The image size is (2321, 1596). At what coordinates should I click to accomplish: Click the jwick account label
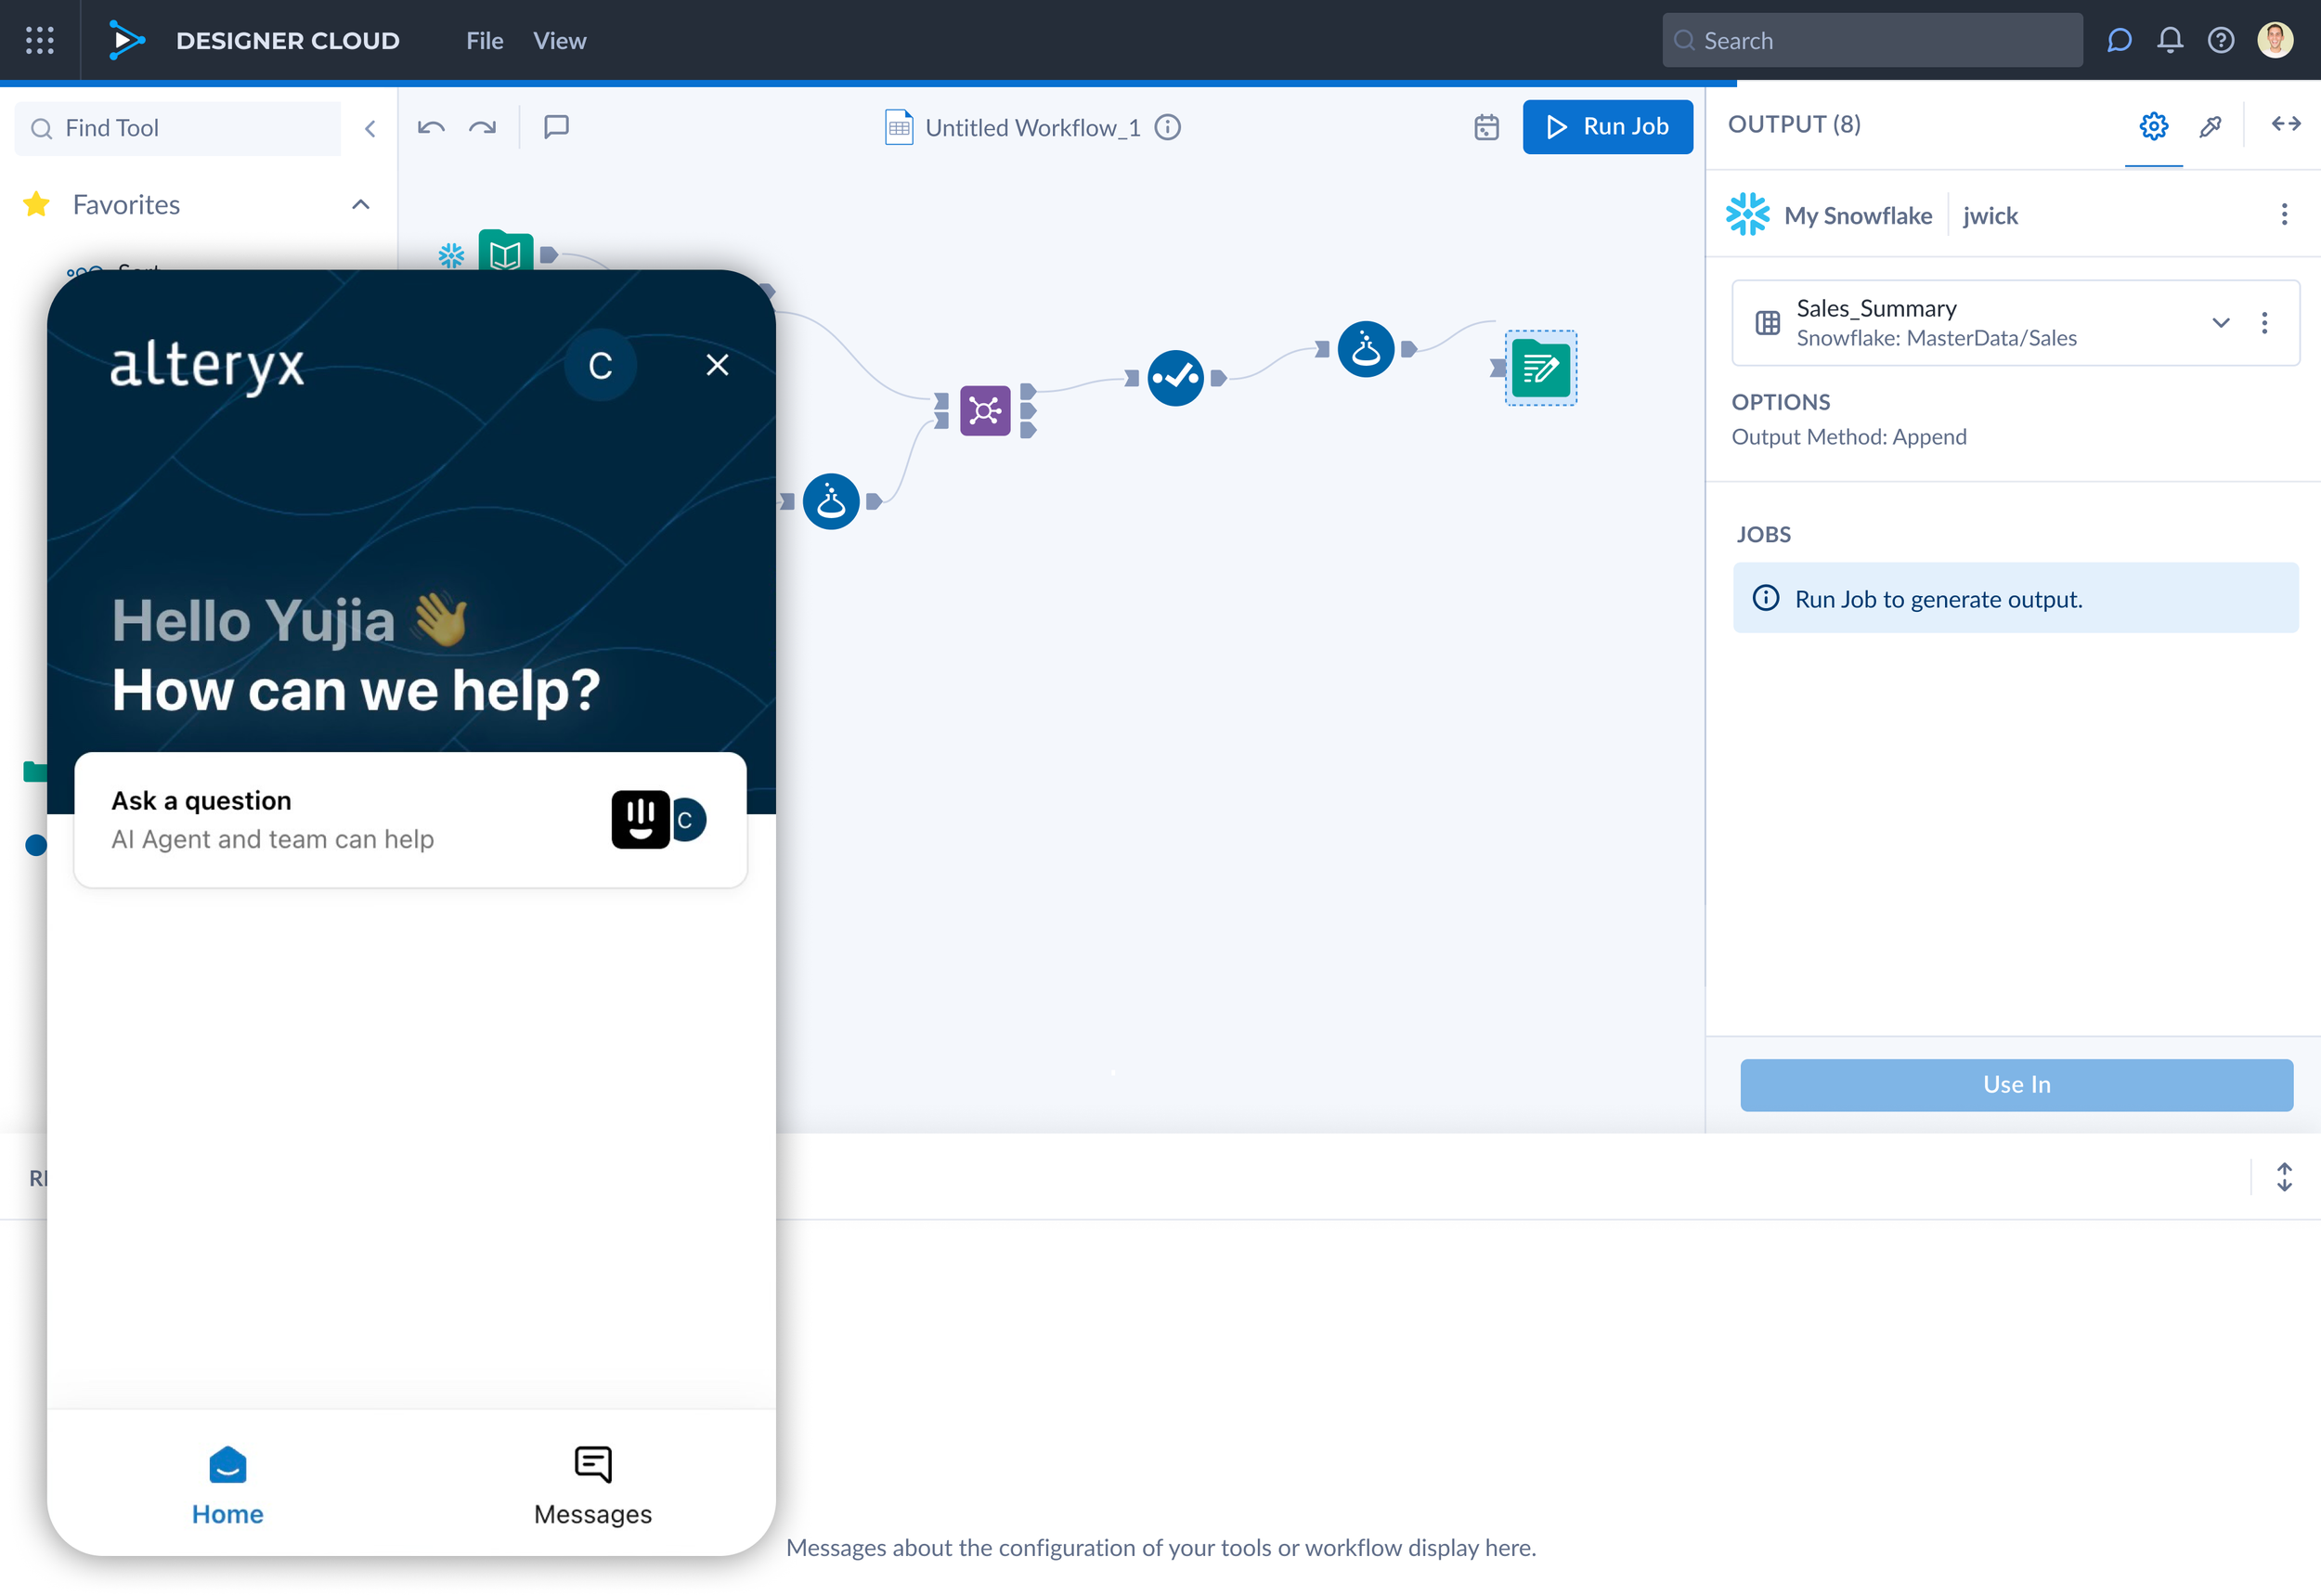pyautogui.click(x=1989, y=215)
